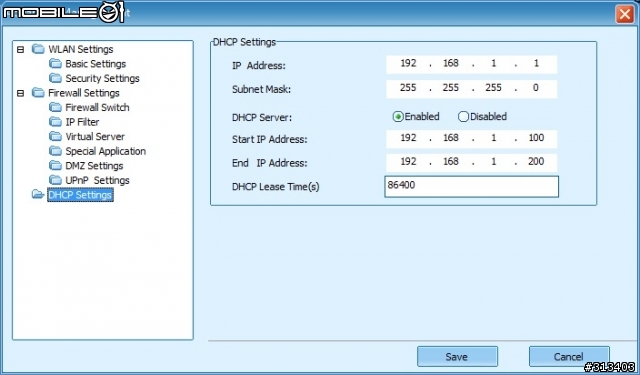This screenshot has height=375, width=640.
Task: Click the Security Settings folder icon
Action: (x=55, y=78)
